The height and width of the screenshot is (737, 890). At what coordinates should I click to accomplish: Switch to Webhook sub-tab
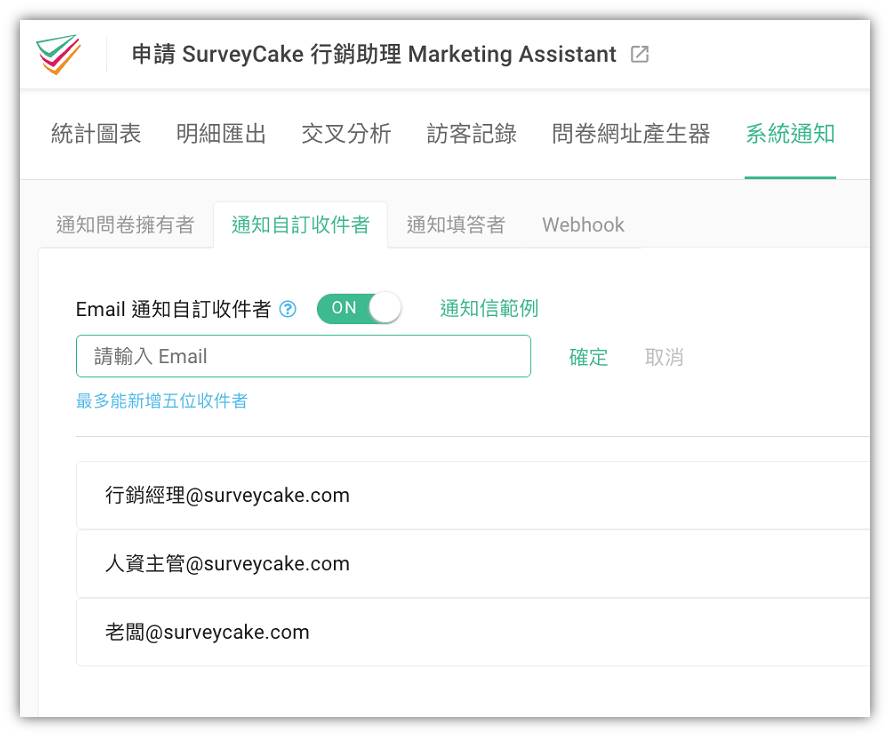tap(583, 225)
